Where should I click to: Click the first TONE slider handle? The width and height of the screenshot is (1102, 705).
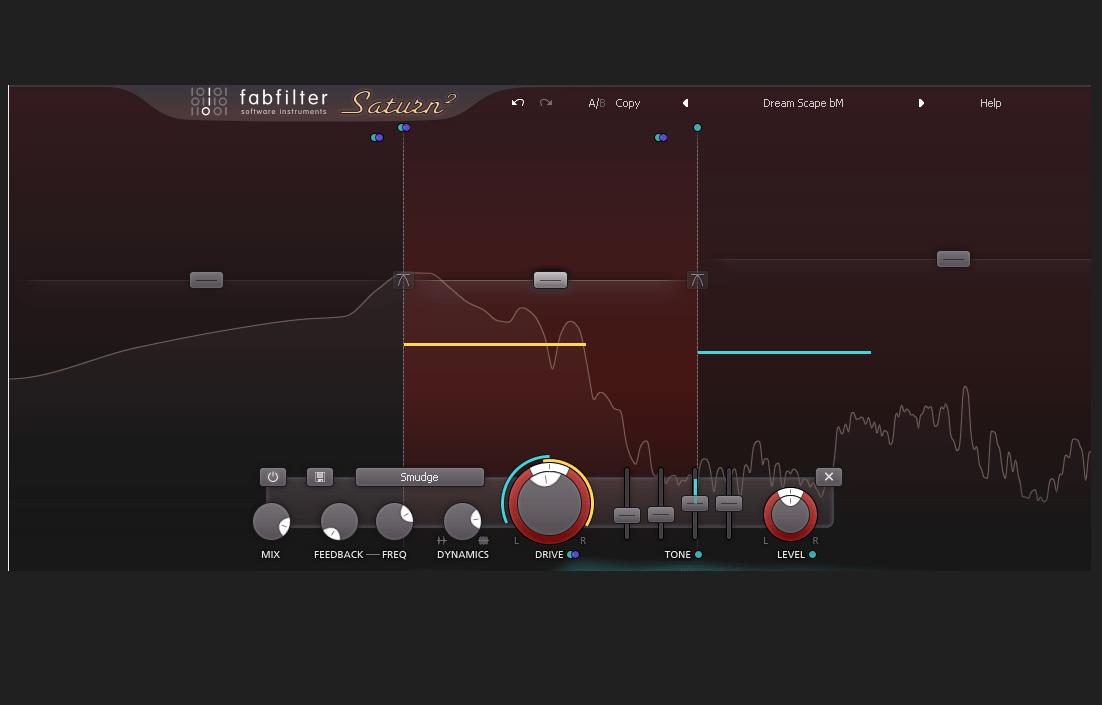point(627,515)
